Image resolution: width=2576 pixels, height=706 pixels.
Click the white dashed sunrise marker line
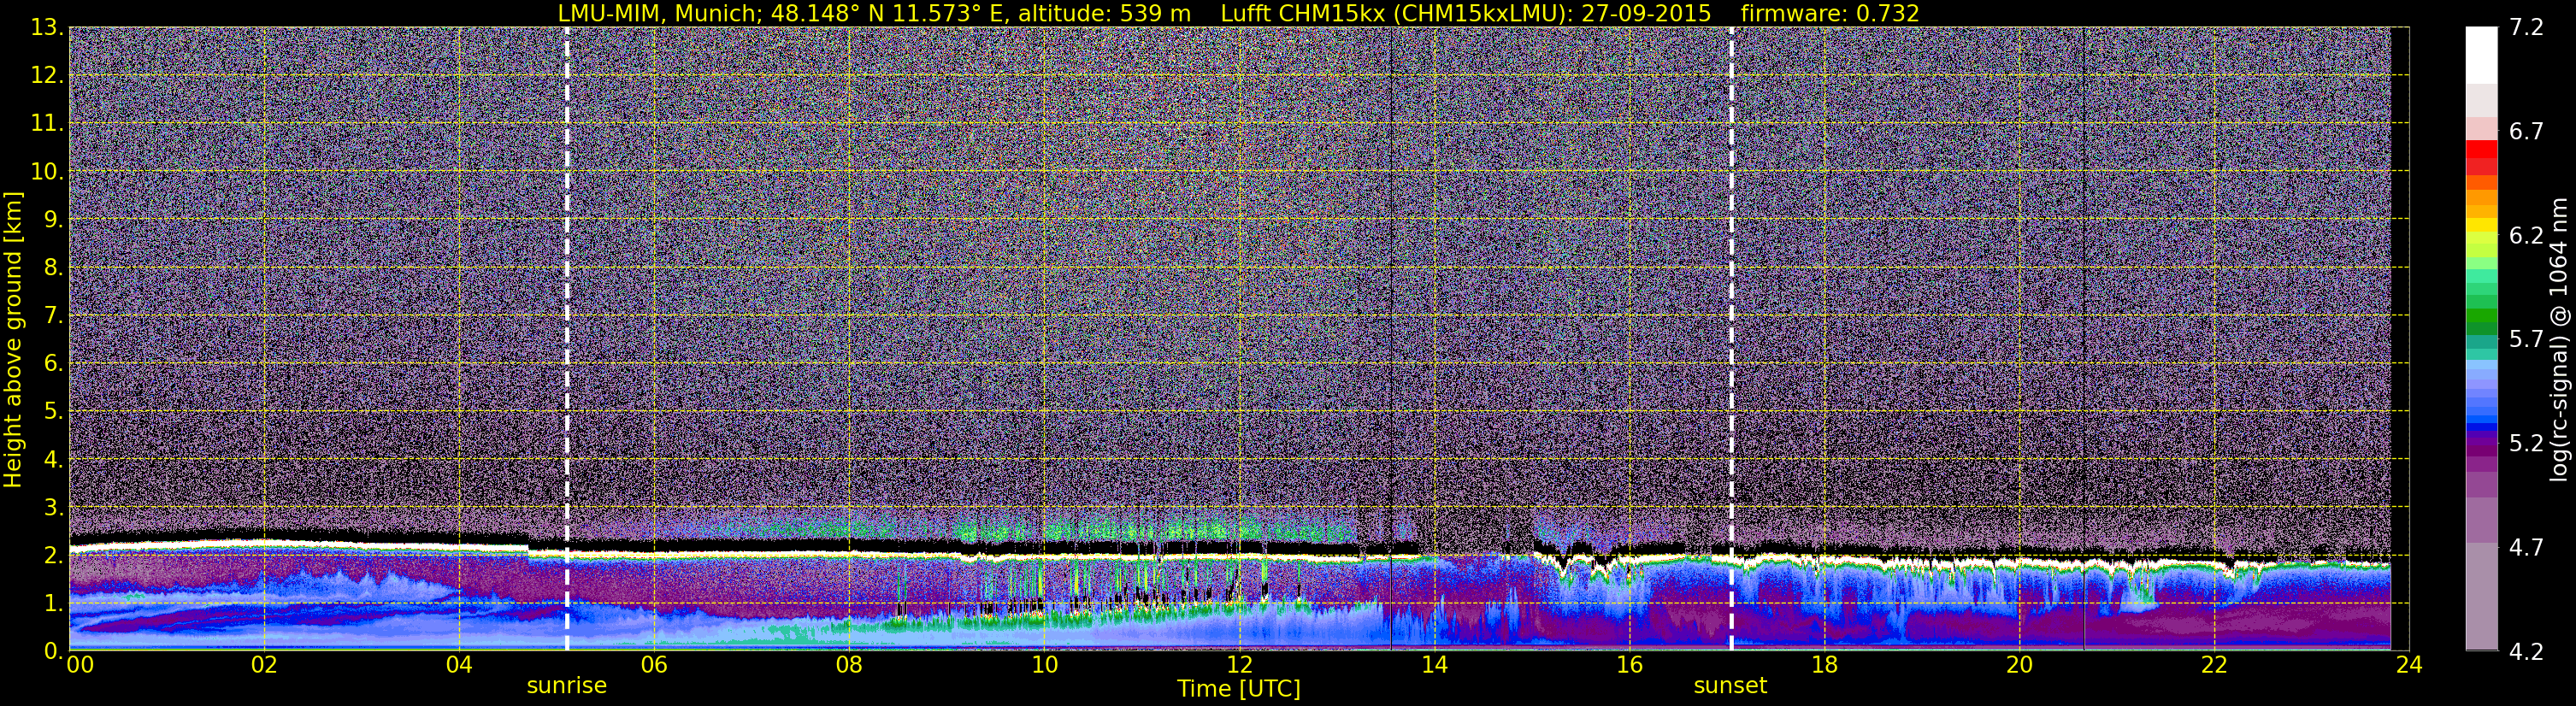tap(567, 339)
